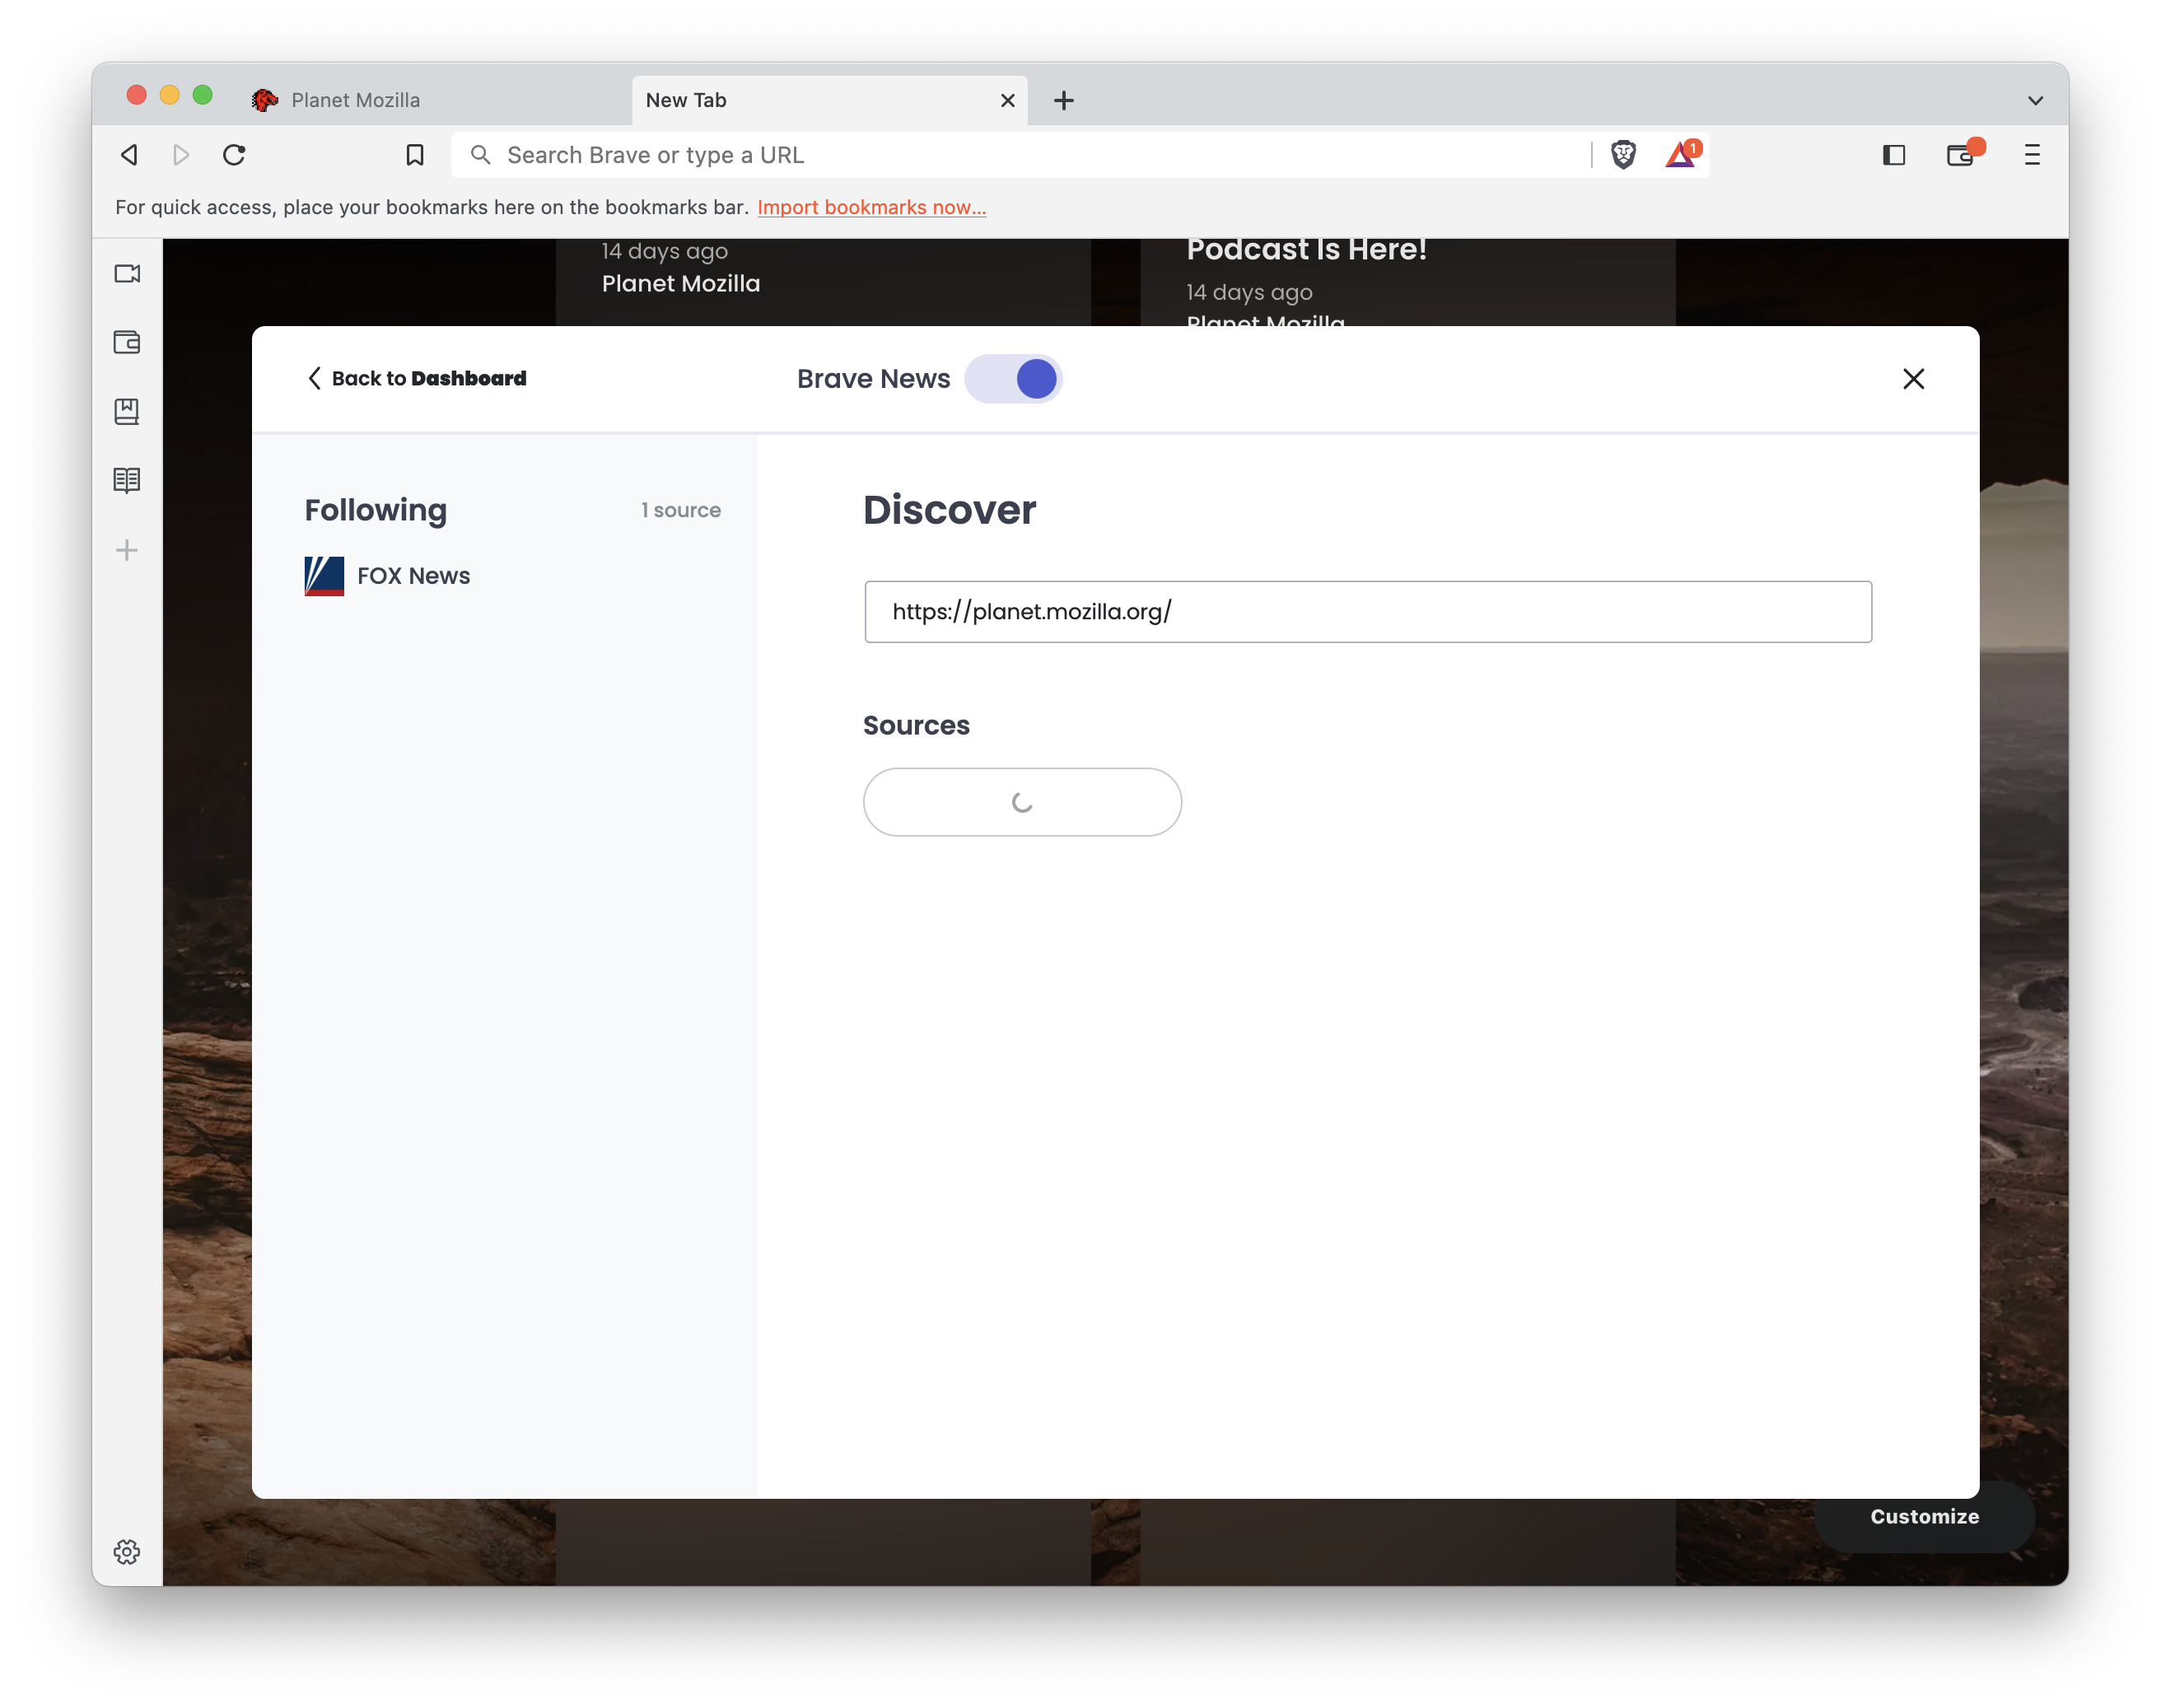Open Brave Talk from the sidebar

click(127, 273)
